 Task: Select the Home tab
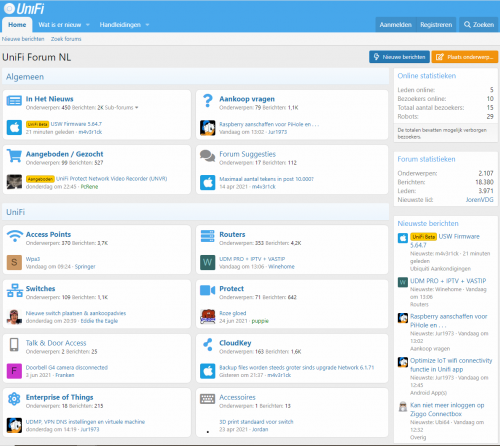pos(17,25)
